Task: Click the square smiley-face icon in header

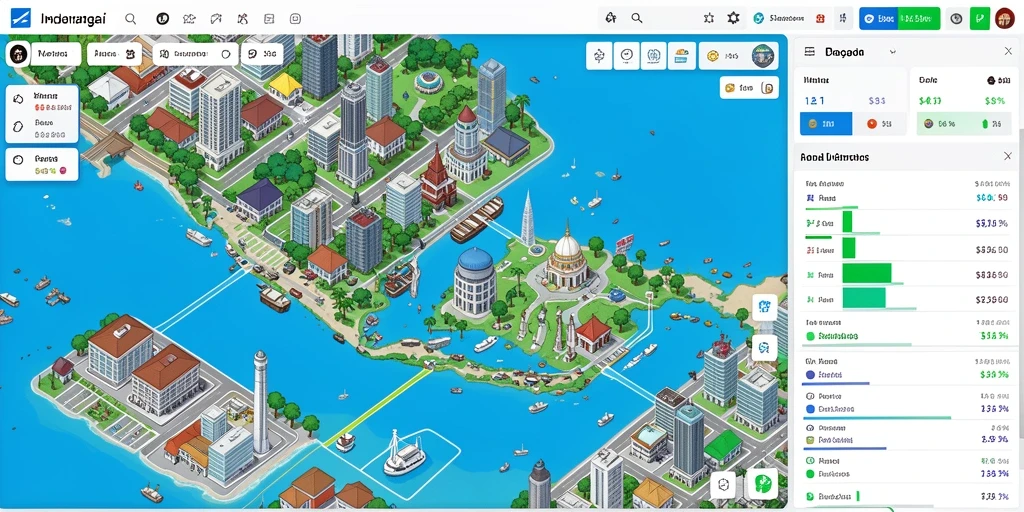Action: 295,19
